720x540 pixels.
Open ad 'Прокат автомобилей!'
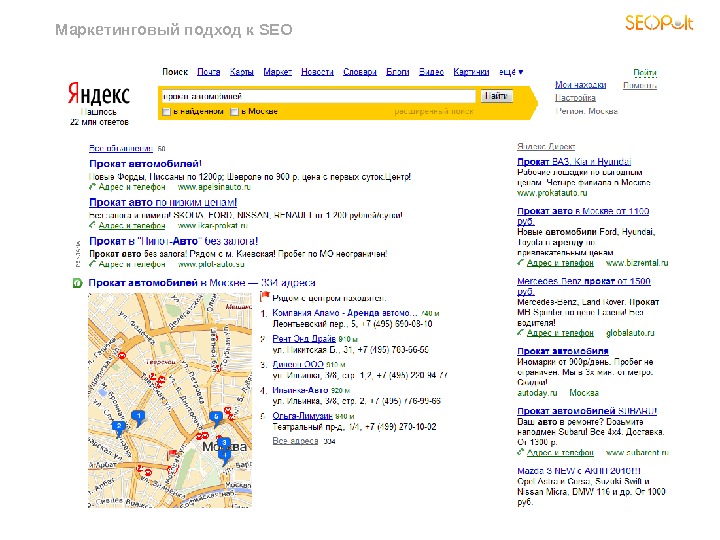[x=145, y=164]
